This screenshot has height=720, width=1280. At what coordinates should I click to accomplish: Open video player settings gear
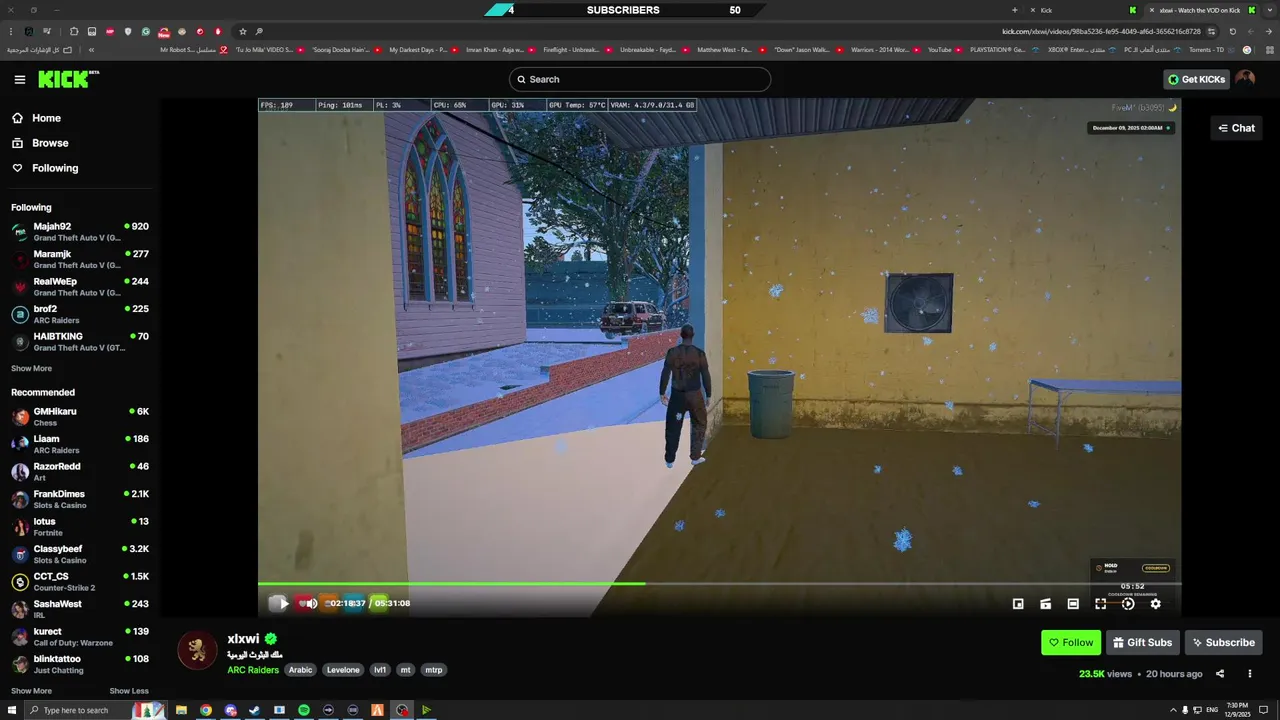pos(1156,604)
